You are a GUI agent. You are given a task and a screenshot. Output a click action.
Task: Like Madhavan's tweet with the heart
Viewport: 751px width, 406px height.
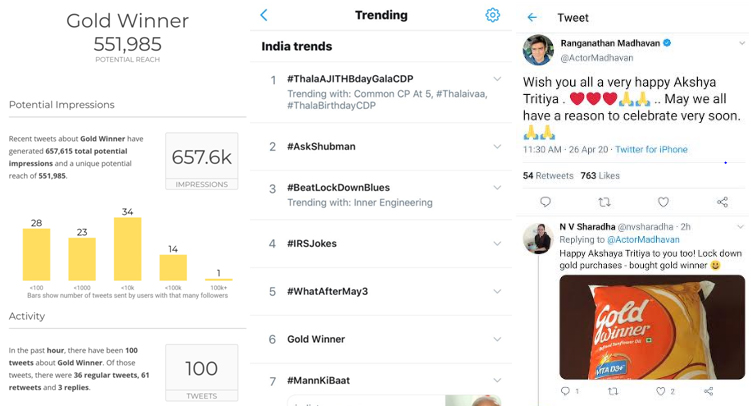pos(664,202)
